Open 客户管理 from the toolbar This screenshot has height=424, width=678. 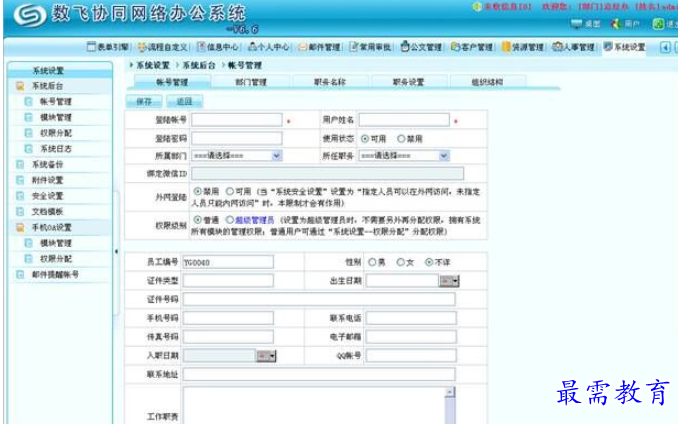(x=455, y=47)
